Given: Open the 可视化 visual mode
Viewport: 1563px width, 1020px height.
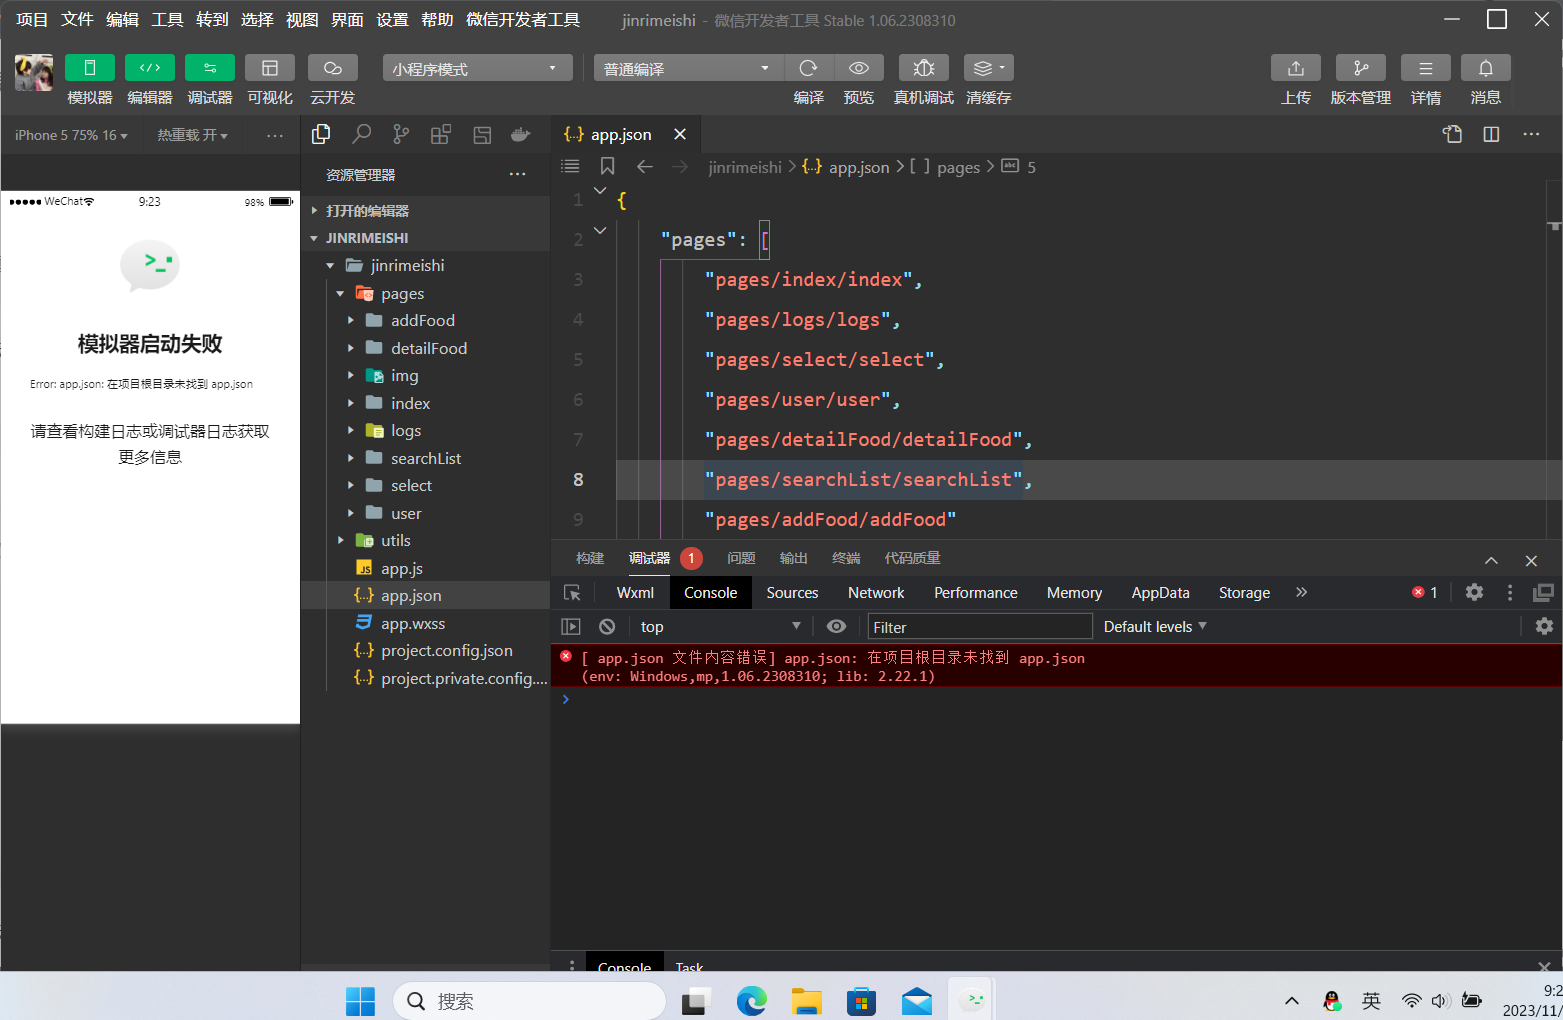Looking at the screenshot, I should [270, 68].
